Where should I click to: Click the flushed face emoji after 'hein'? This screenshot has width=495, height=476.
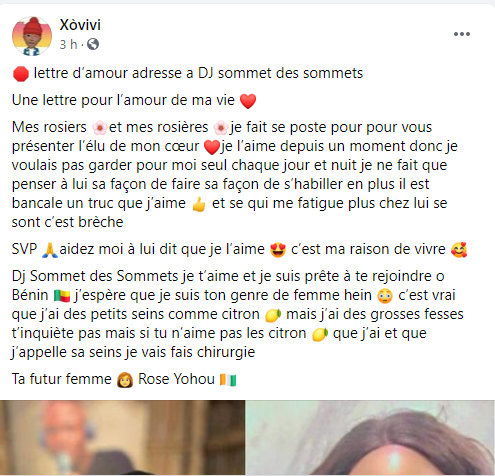click(385, 296)
